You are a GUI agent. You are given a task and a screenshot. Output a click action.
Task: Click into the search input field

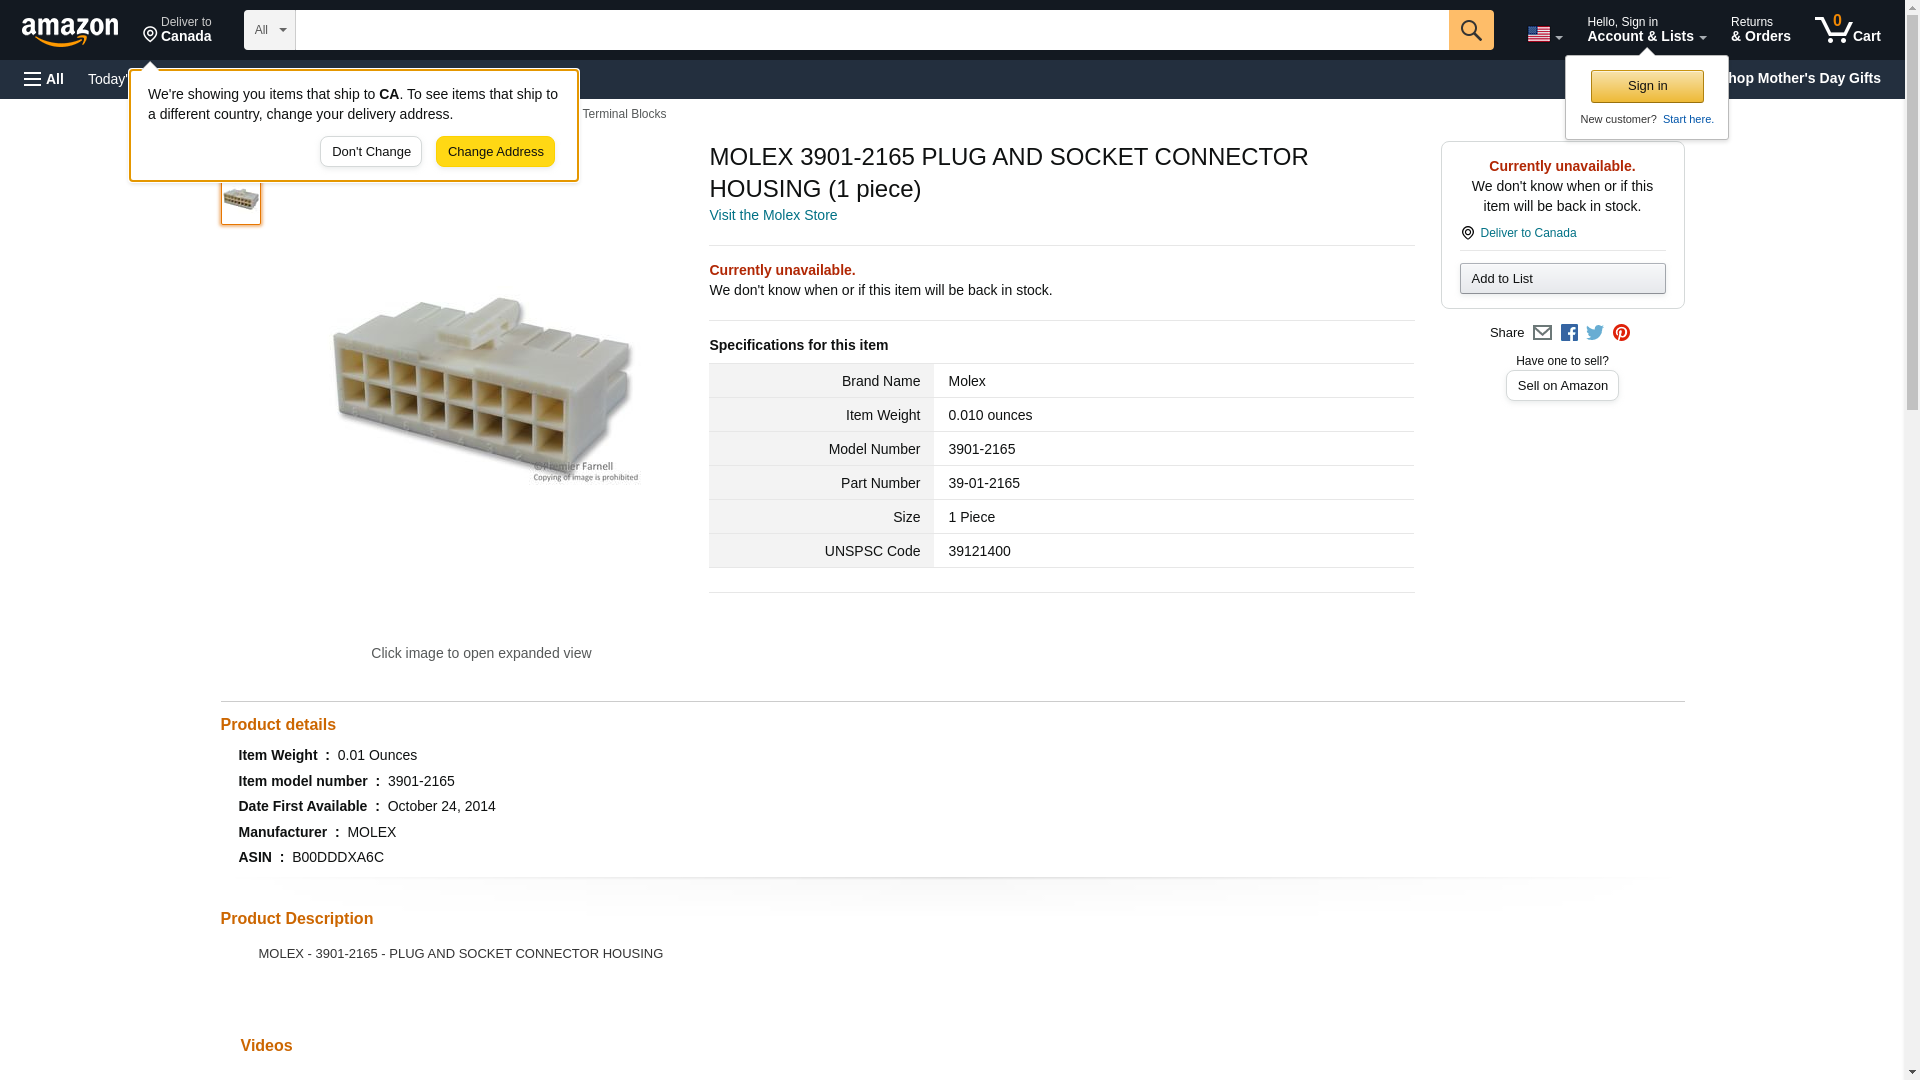pyautogui.click(x=871, y=30)
